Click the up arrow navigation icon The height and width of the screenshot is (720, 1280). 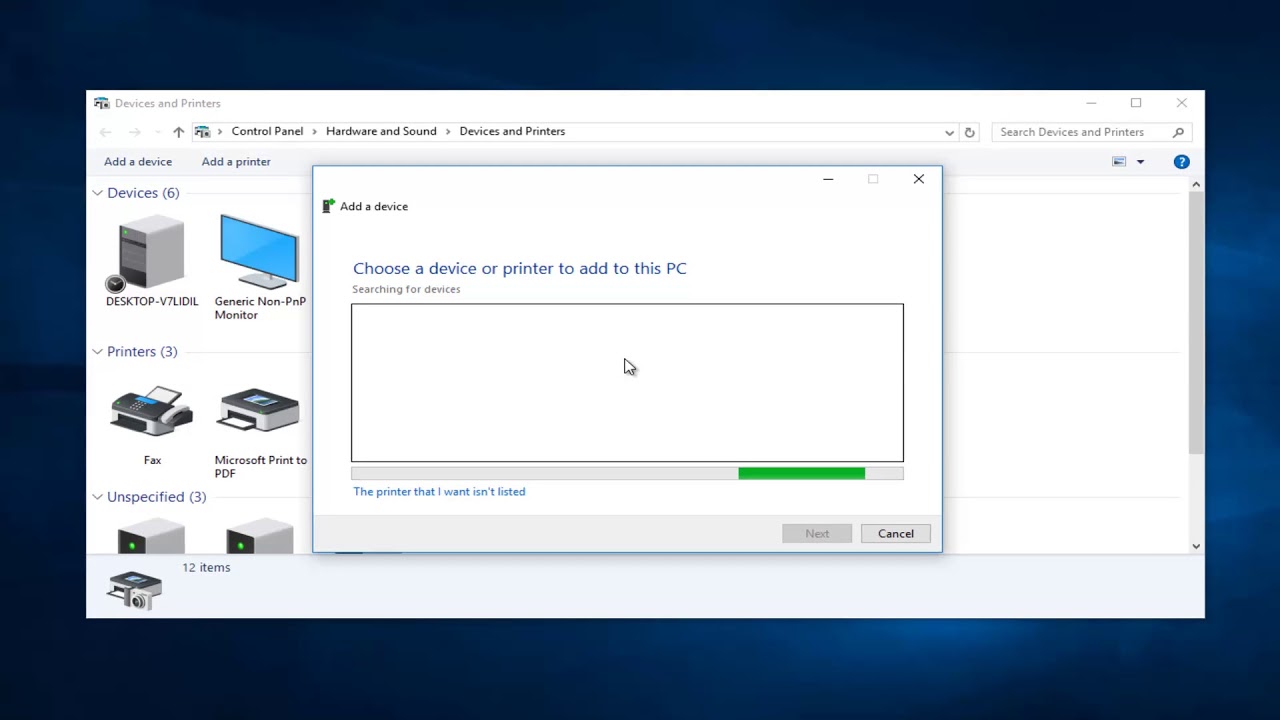pos(178,131)
